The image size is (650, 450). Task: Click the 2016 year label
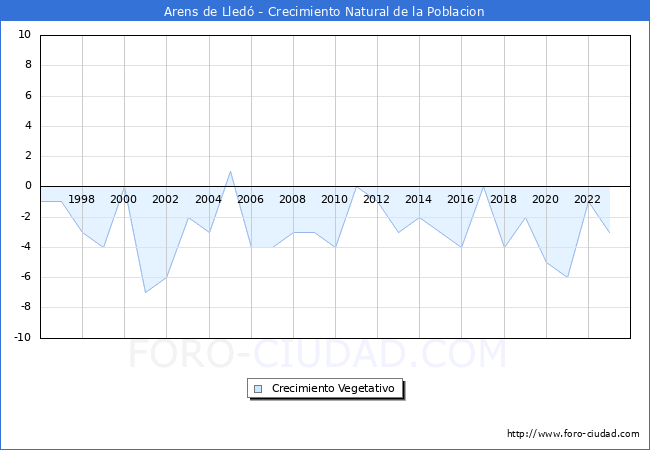[460, 199]
